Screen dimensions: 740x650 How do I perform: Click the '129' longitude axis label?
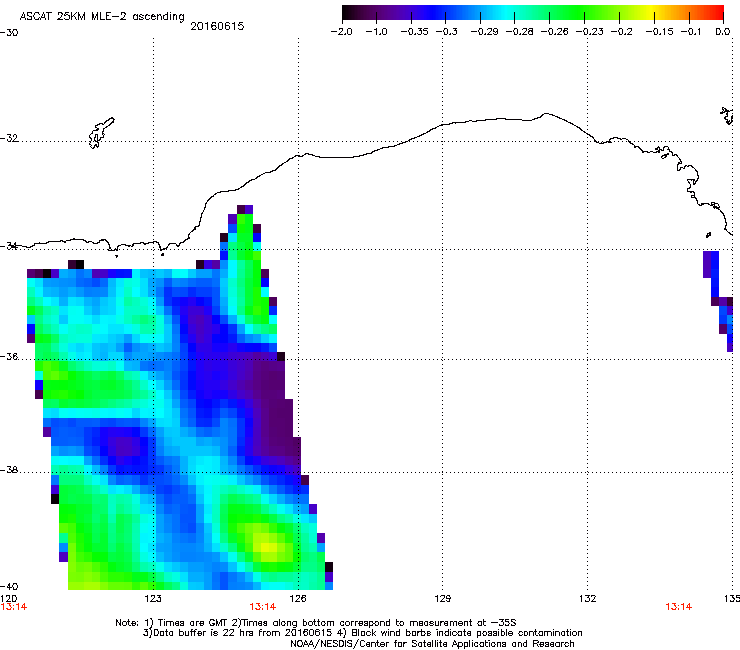(442, 599)
